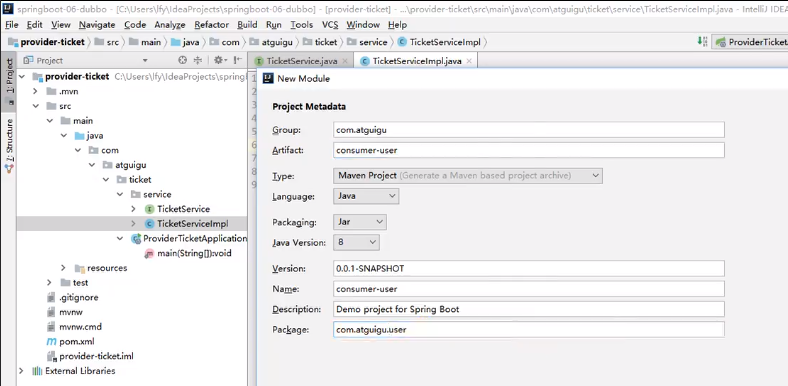Image resolution: width=788 pixels, height=386 pixels.
Task: Expand the TicketServiceImpl class node
Action: [x=133, y=223]
